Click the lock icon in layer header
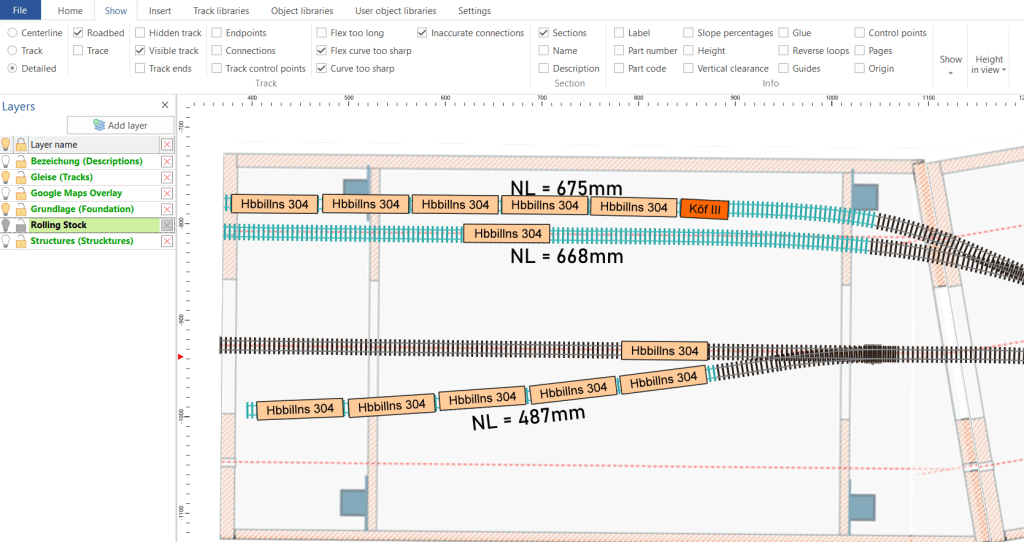The width and height of the screenshot is (1024, 542). pos(20,144)
